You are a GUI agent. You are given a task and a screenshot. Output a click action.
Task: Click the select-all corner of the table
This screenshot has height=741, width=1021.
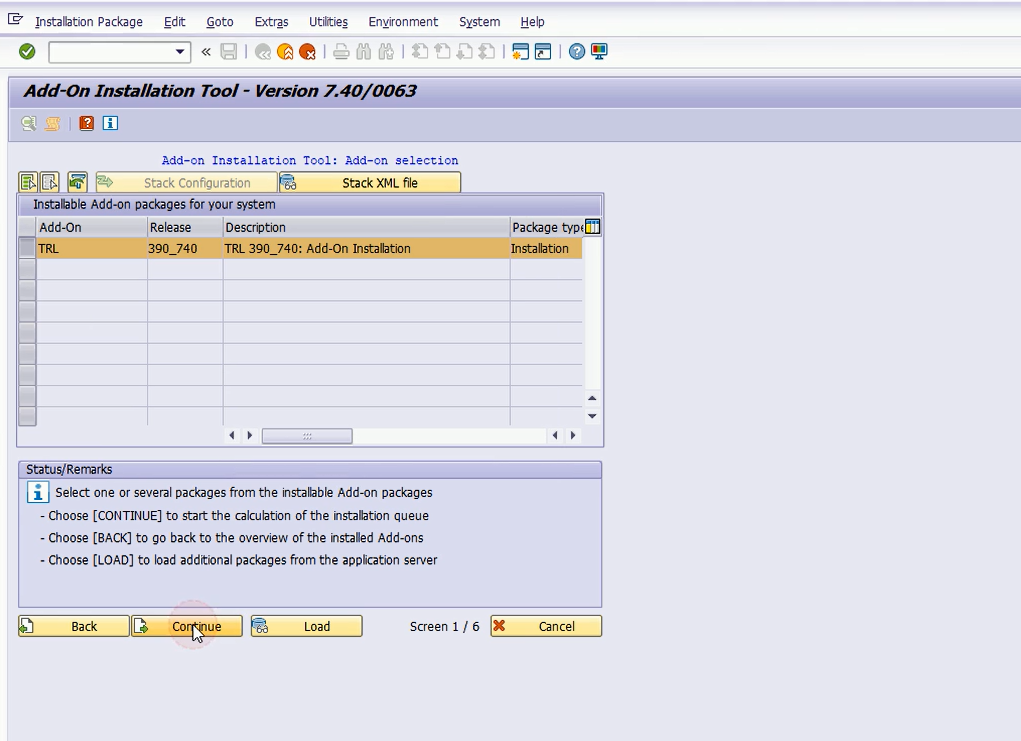point(27,227)
